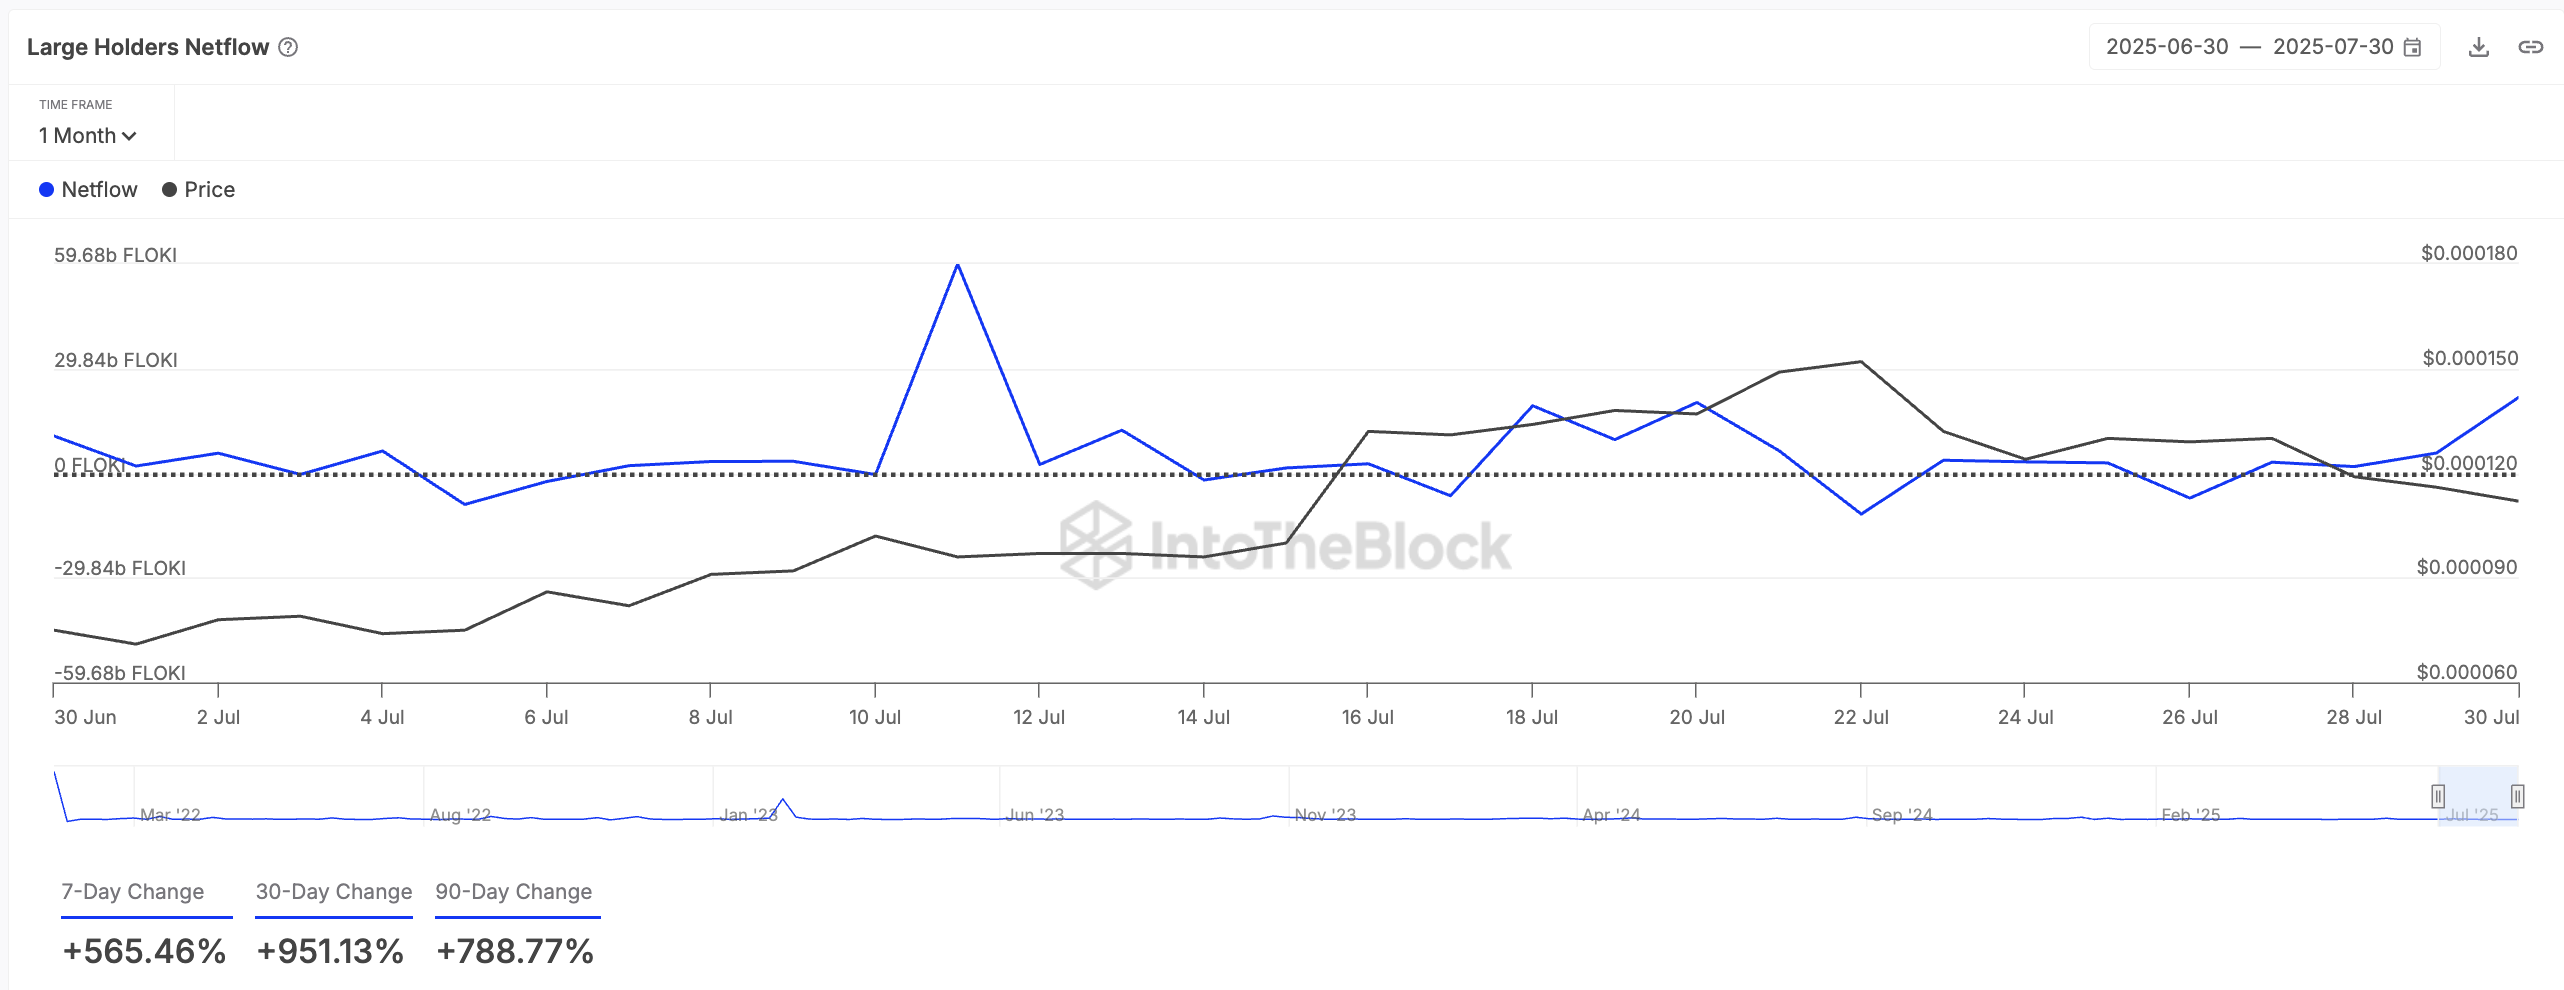Select the 7-Day Change tab

click(133, 892)
